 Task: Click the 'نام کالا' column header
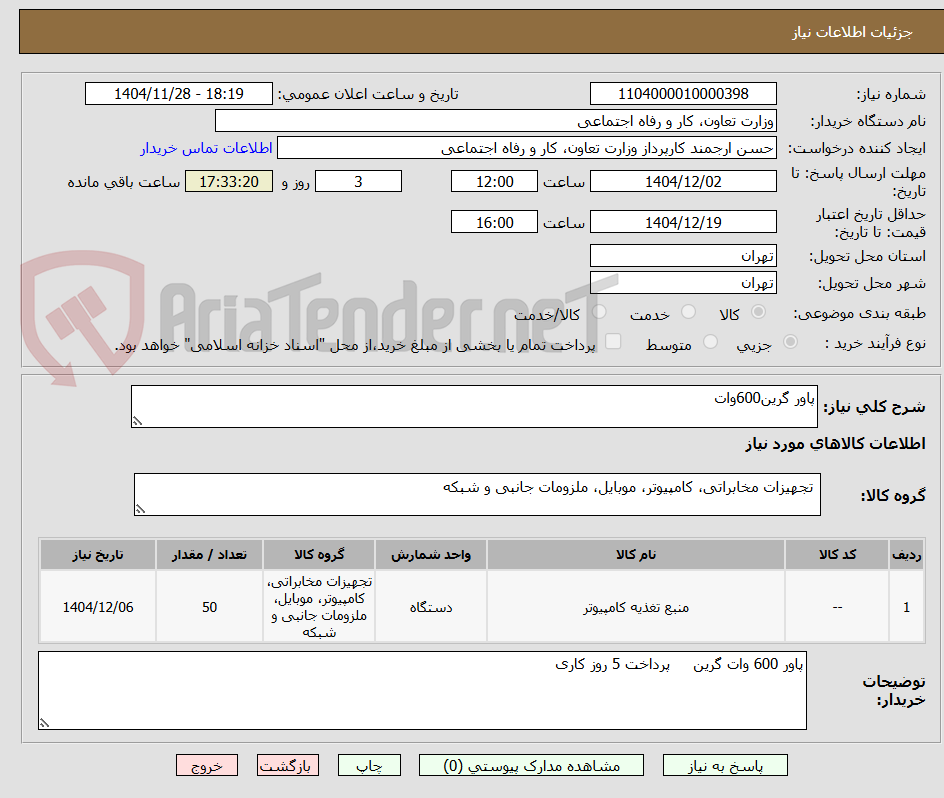click(x=636, y=555)
